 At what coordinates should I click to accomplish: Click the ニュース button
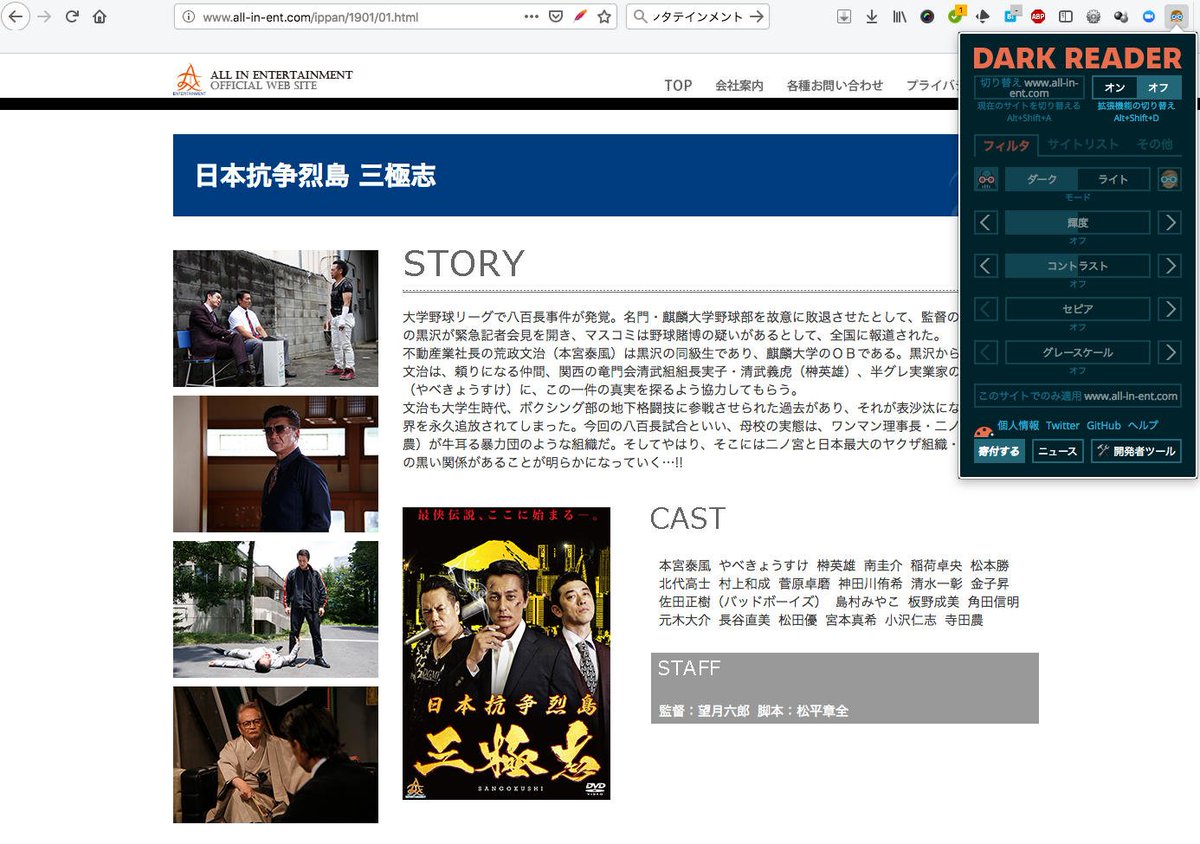[x=1058, y=451]
